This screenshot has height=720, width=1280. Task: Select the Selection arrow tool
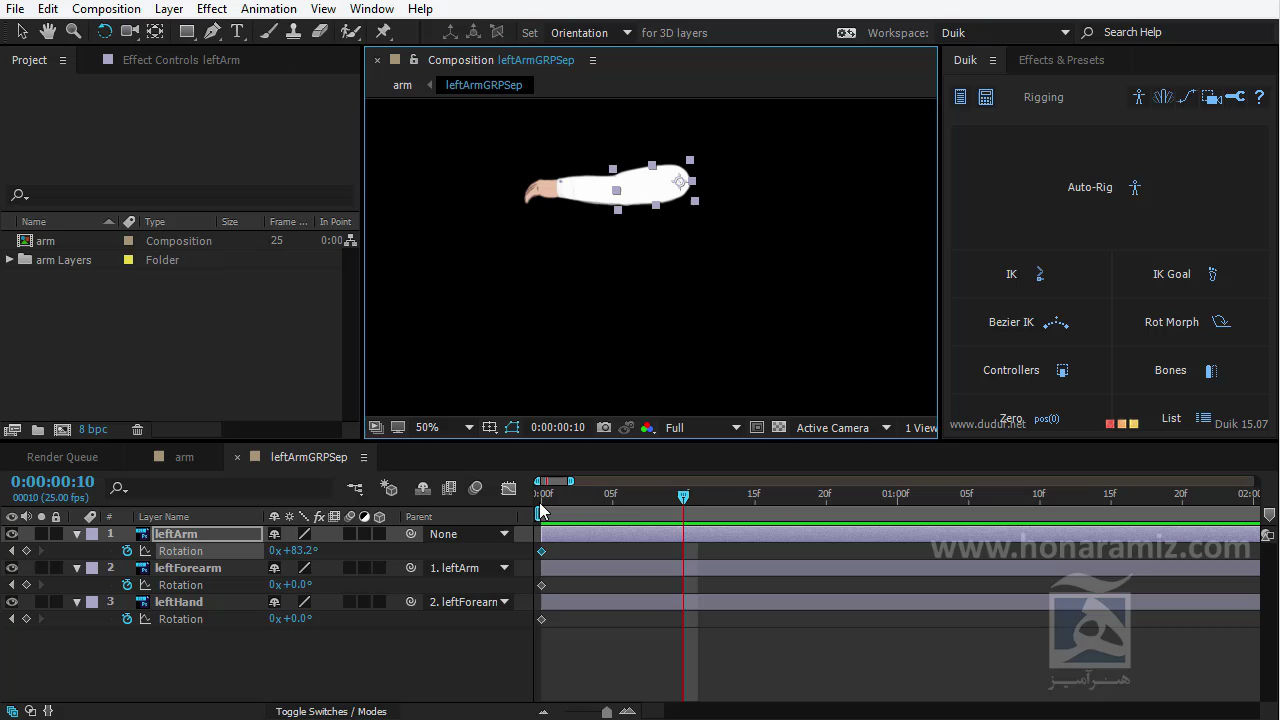click(22, 32)
